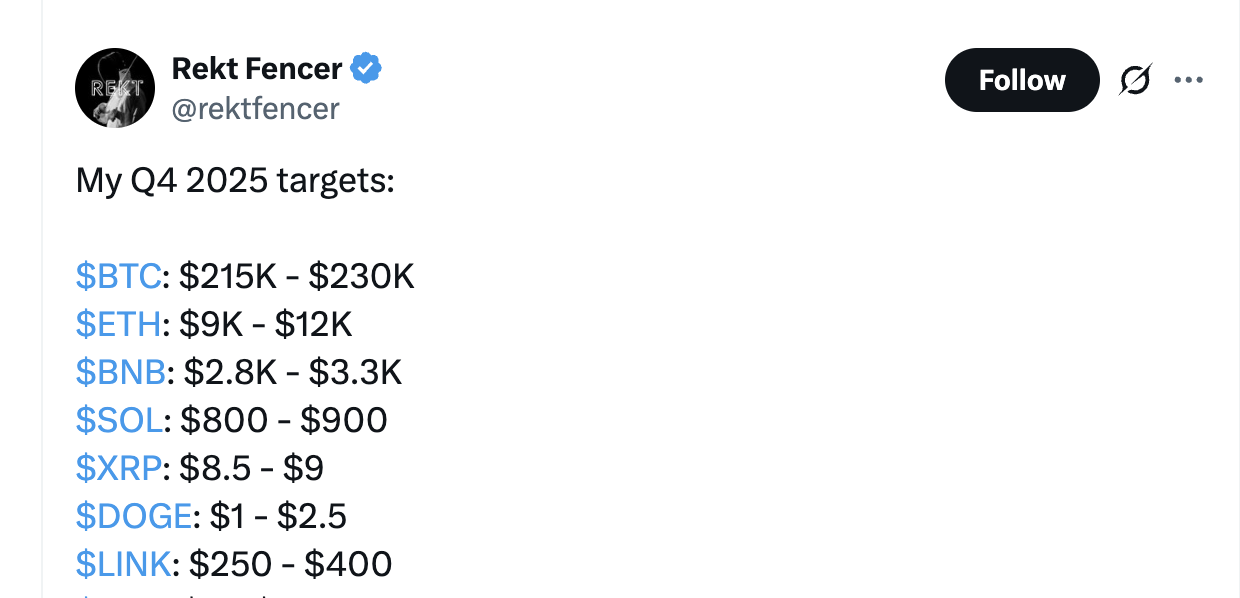Click the "My Q4 2025 targets:" text
This screenshot has height=598, width=1240.
(235, 181)
